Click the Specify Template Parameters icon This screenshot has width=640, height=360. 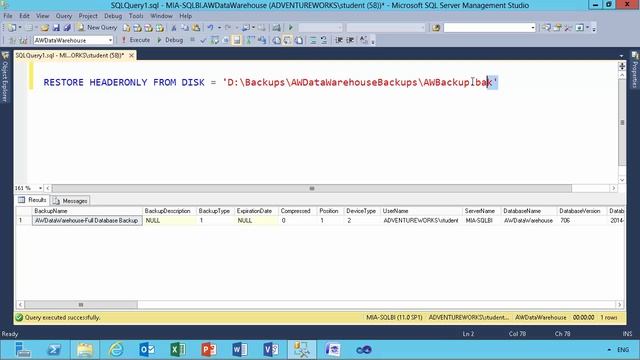[x=363, y=40]
